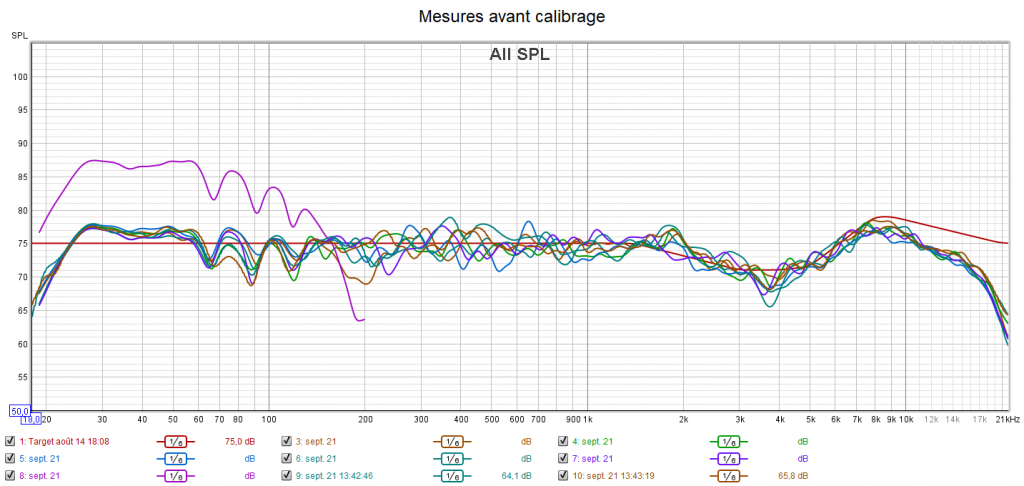Click the 50,0 SPL axis limit field
Viewport: 1024px width, 486px height.
click(x=20, y=410)
